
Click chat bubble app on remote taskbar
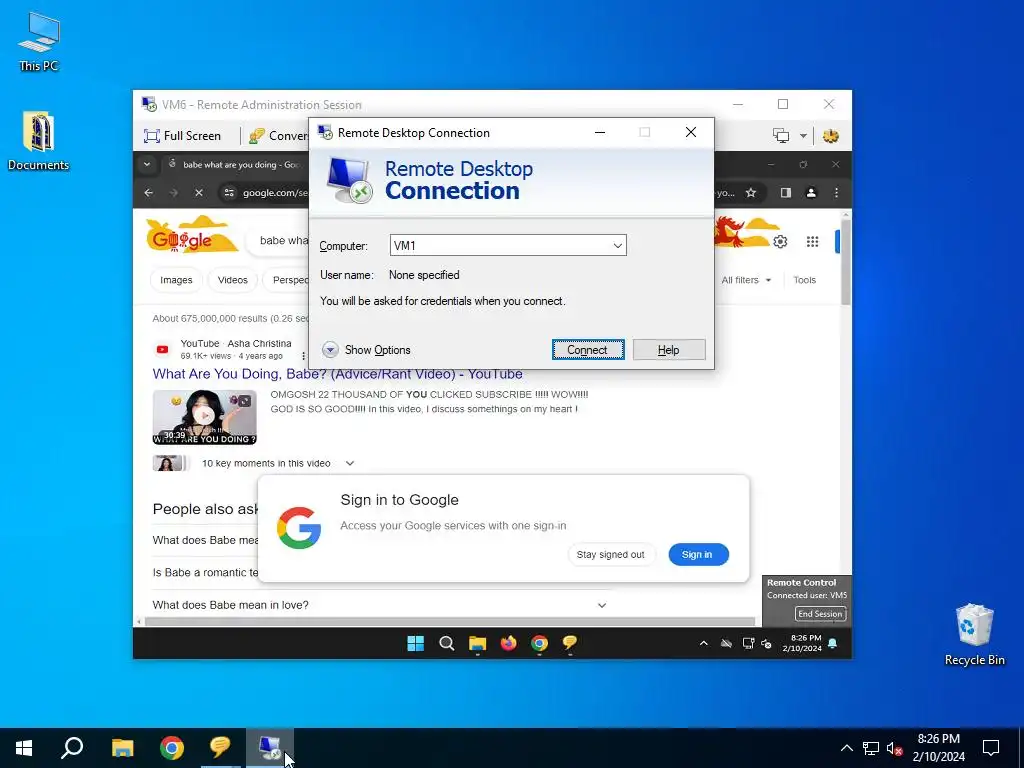[570, 644]
